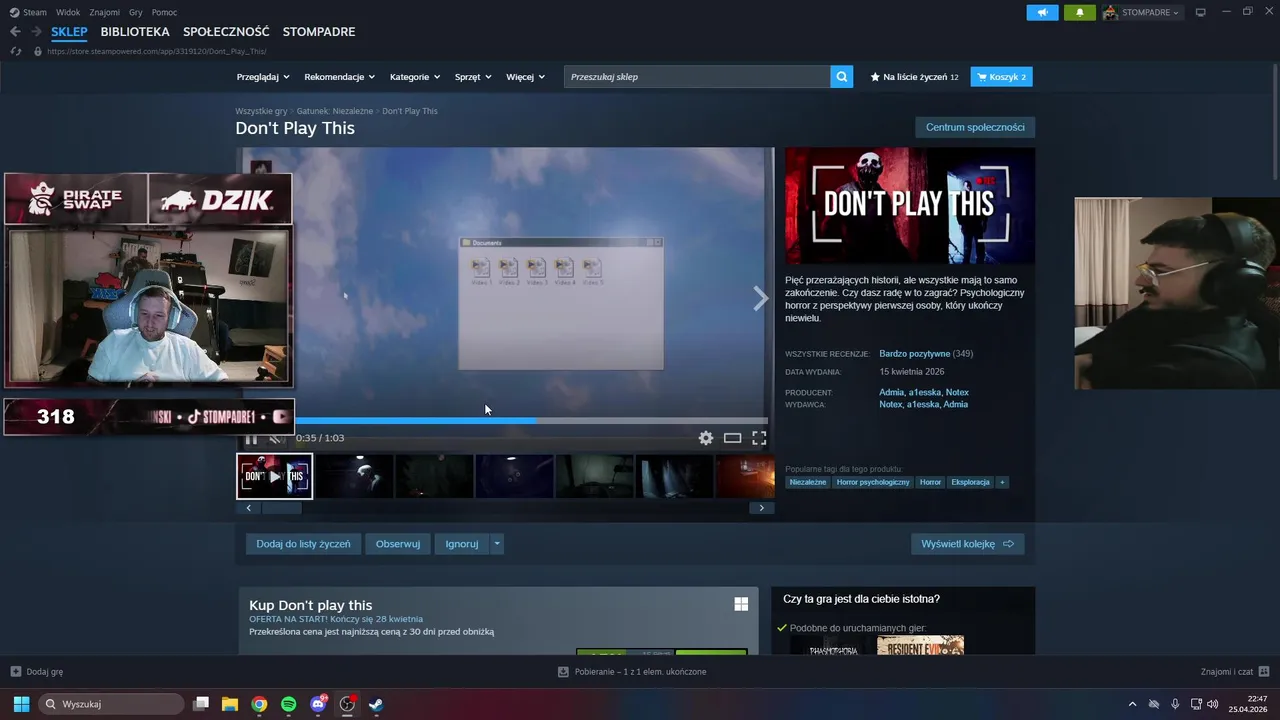
Task: Open Na liście życzeń wishlist
Action: click(914, 77)
